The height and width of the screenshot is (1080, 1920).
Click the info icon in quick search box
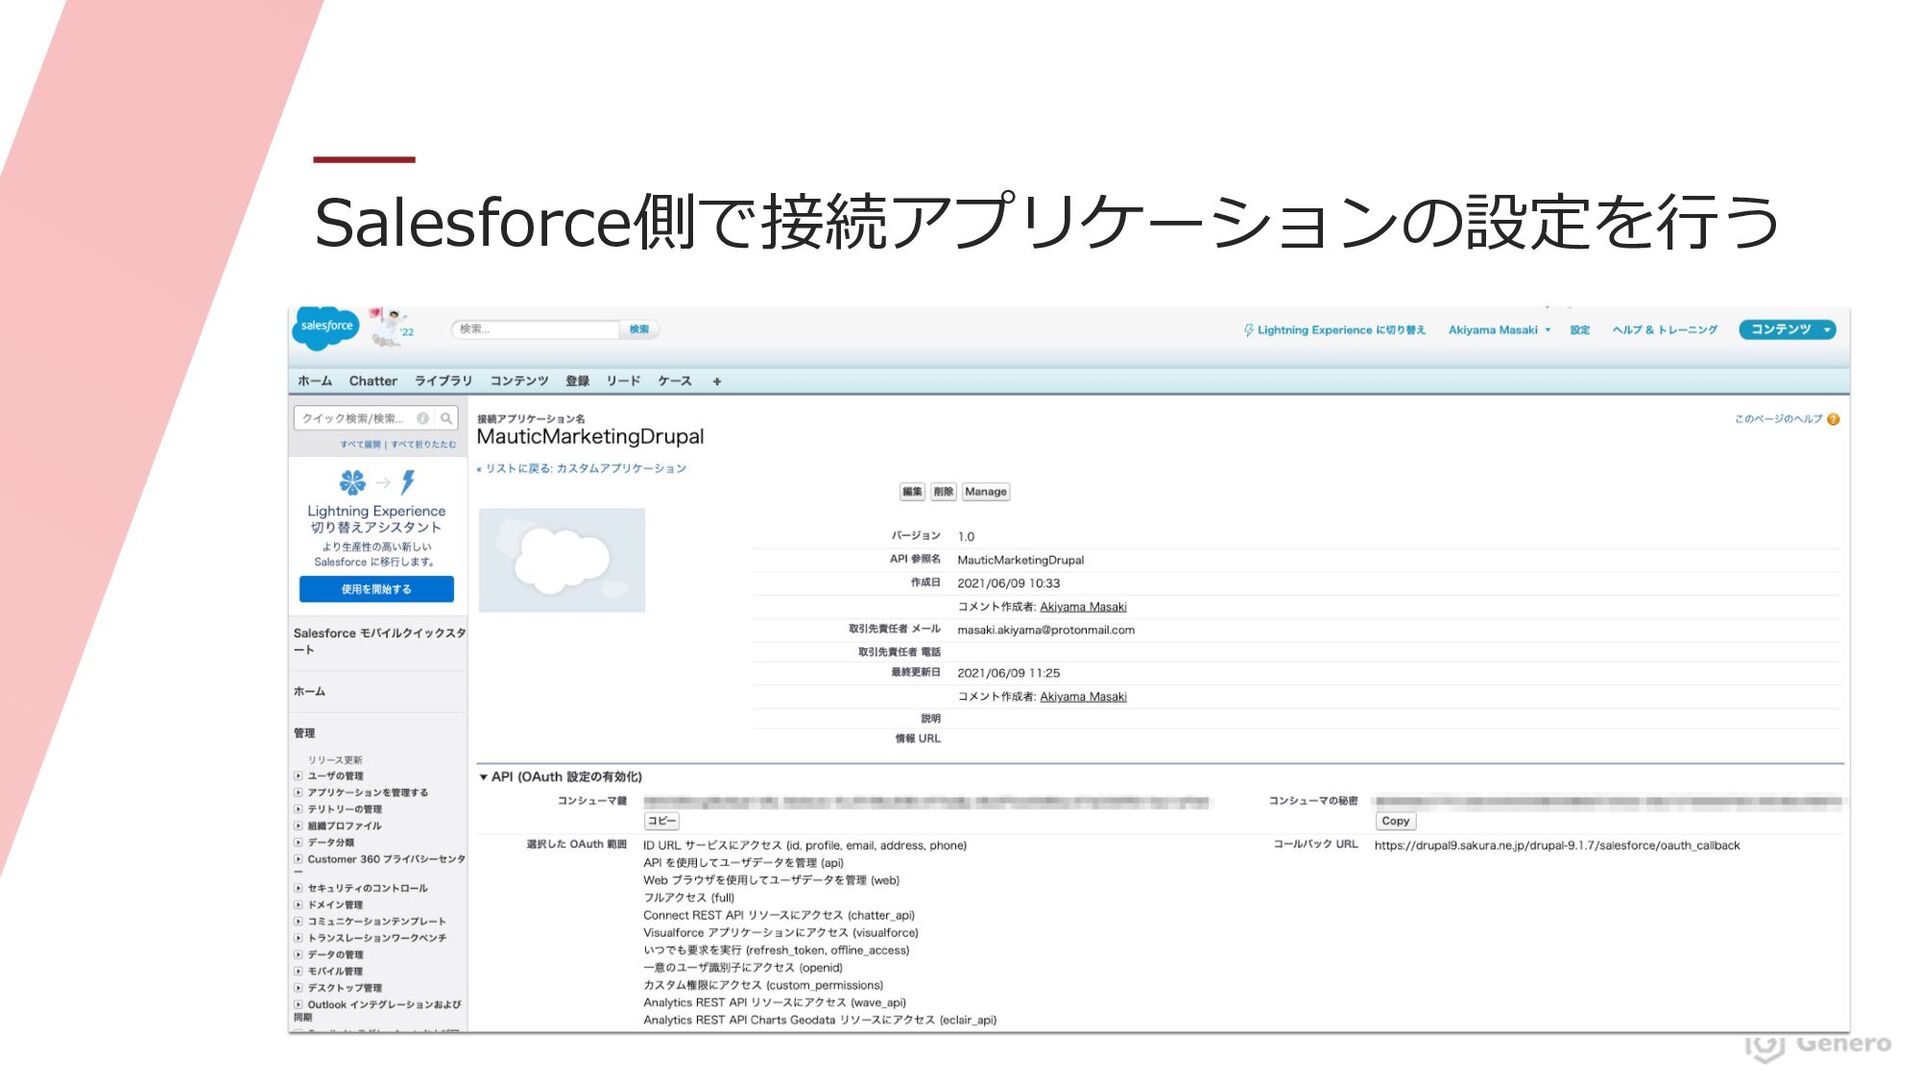(x=423, y=418)
